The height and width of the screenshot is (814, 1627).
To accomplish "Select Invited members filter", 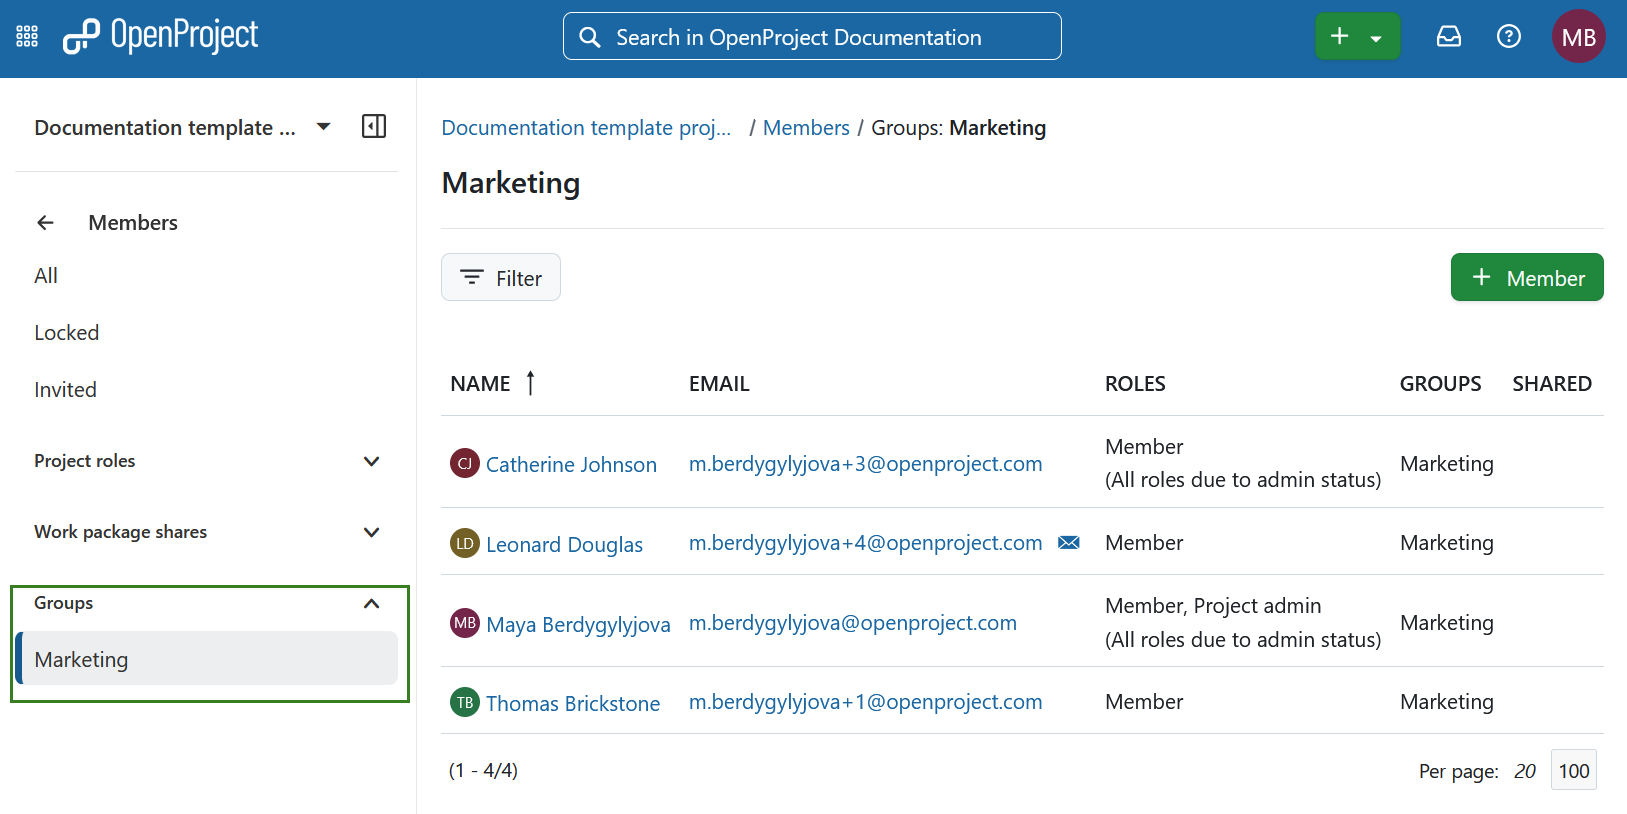I will click(x=66, y=390).
